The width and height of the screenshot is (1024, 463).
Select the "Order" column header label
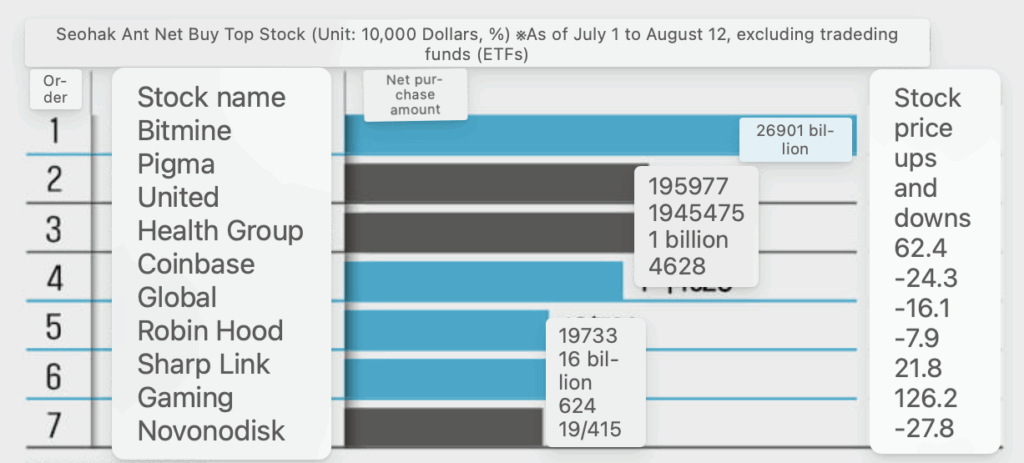coord(56,89)
